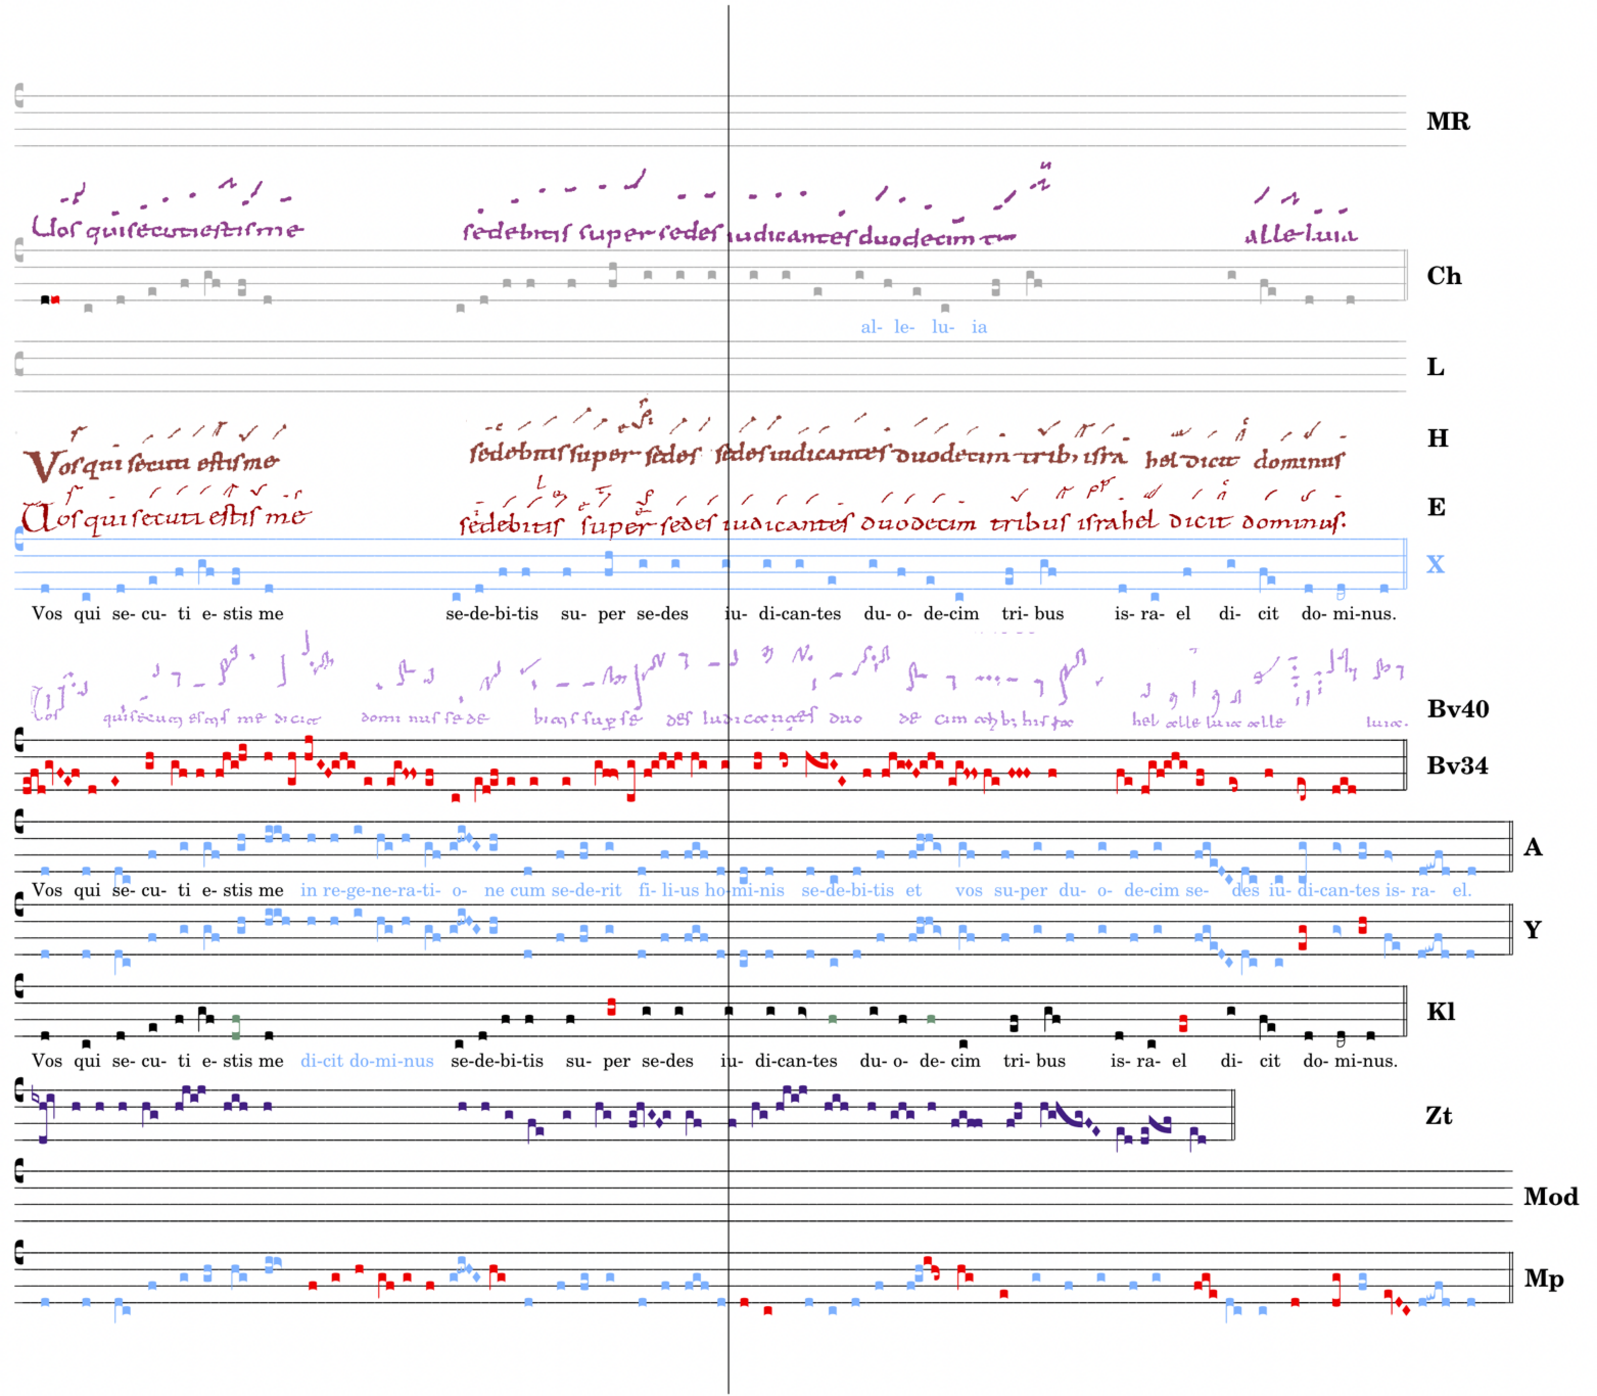Click the Zt staff label
Viewport: 1597px width, 1396px height.
(1438, 1116)
